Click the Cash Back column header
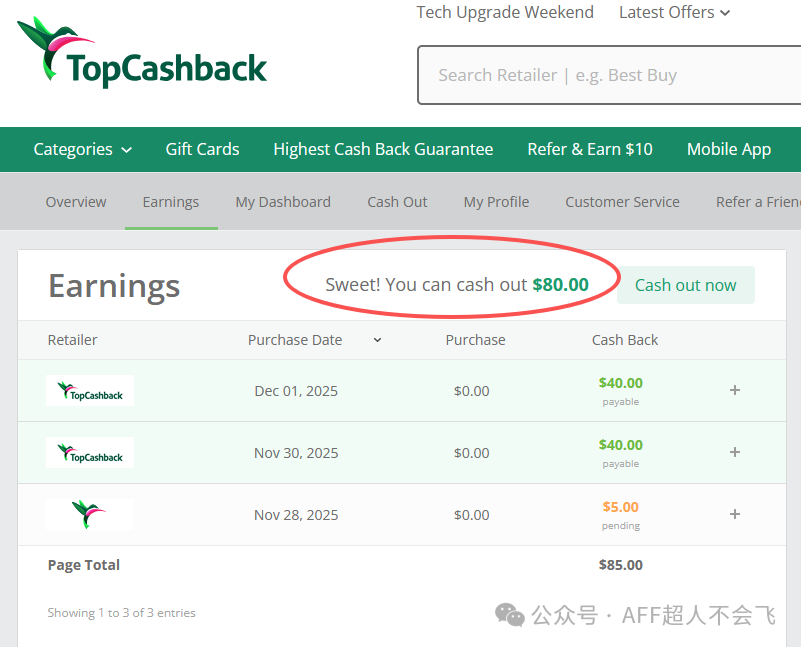Screen dimensions: 801x647 pyautogui.click(x=625, y=340)
